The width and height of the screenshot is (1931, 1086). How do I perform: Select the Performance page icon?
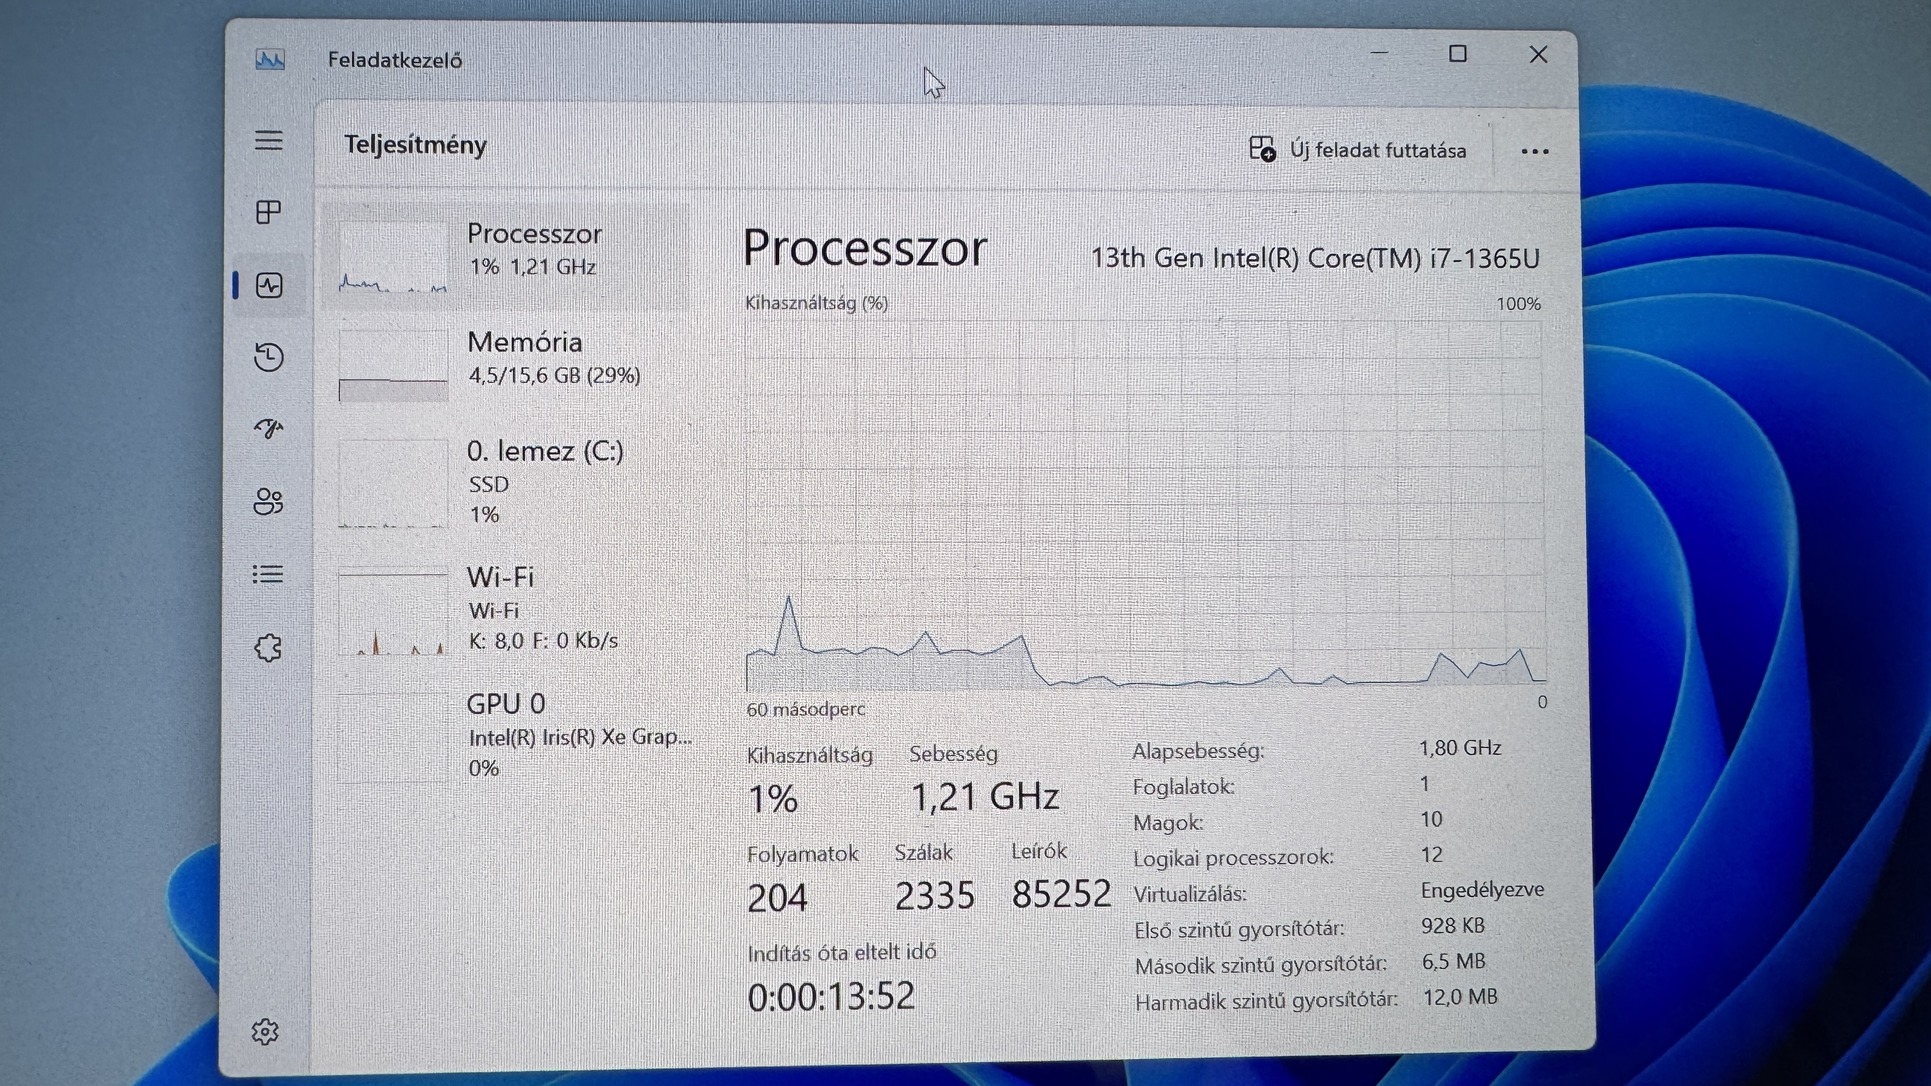[x=269, y=286]
